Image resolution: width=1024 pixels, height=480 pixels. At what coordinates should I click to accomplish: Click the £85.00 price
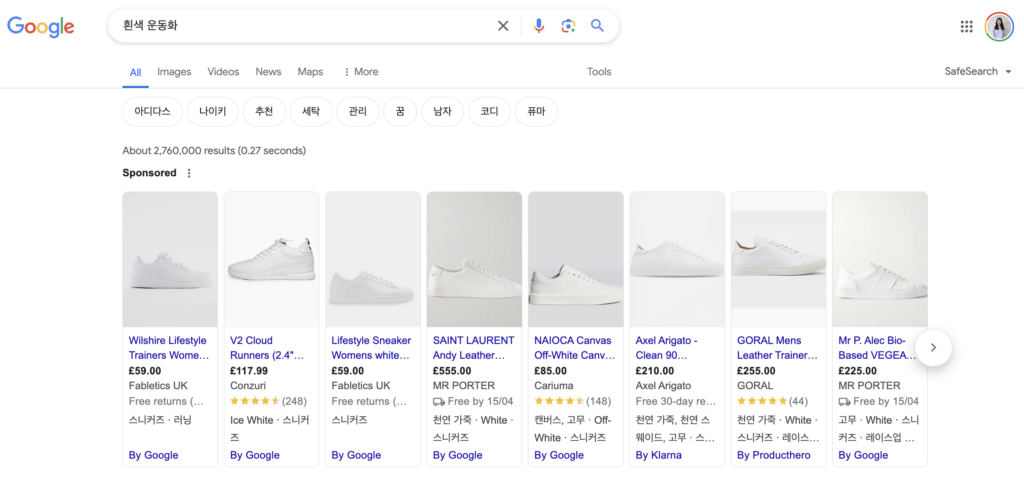pyautogui.click(x=551, y=371)
